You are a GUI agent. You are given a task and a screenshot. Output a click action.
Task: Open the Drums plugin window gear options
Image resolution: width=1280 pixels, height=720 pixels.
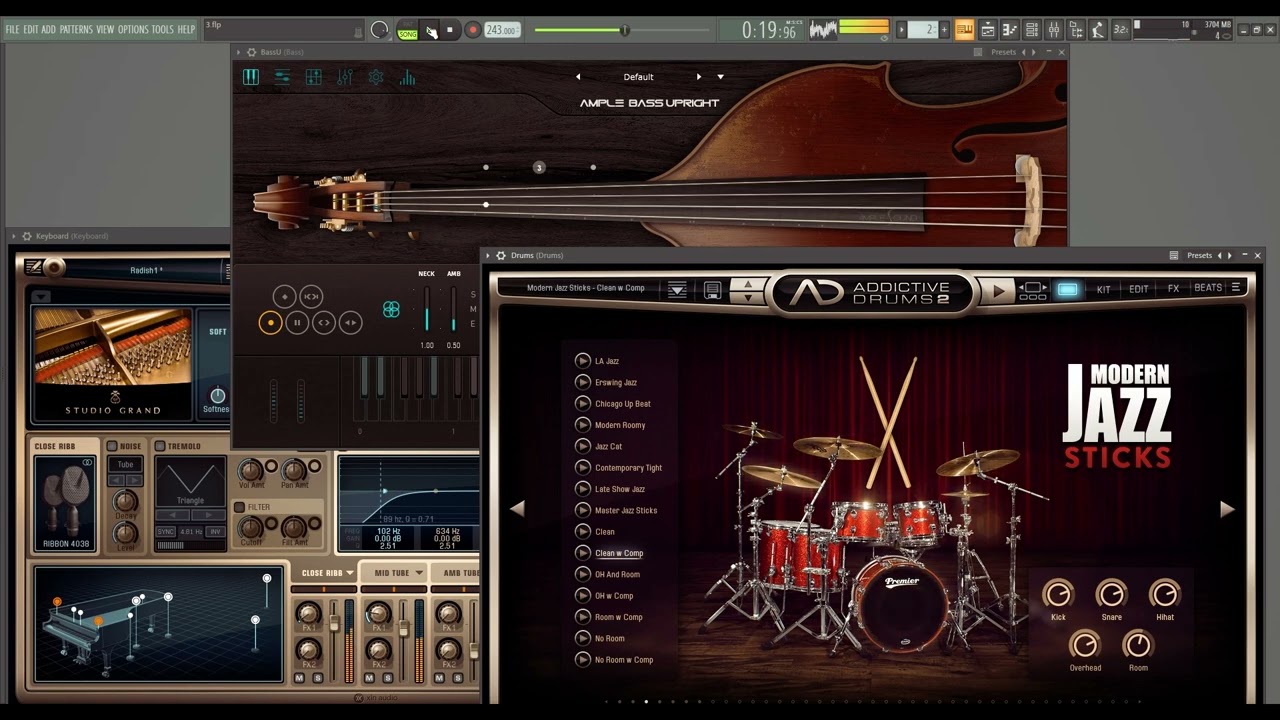(501, 256)
